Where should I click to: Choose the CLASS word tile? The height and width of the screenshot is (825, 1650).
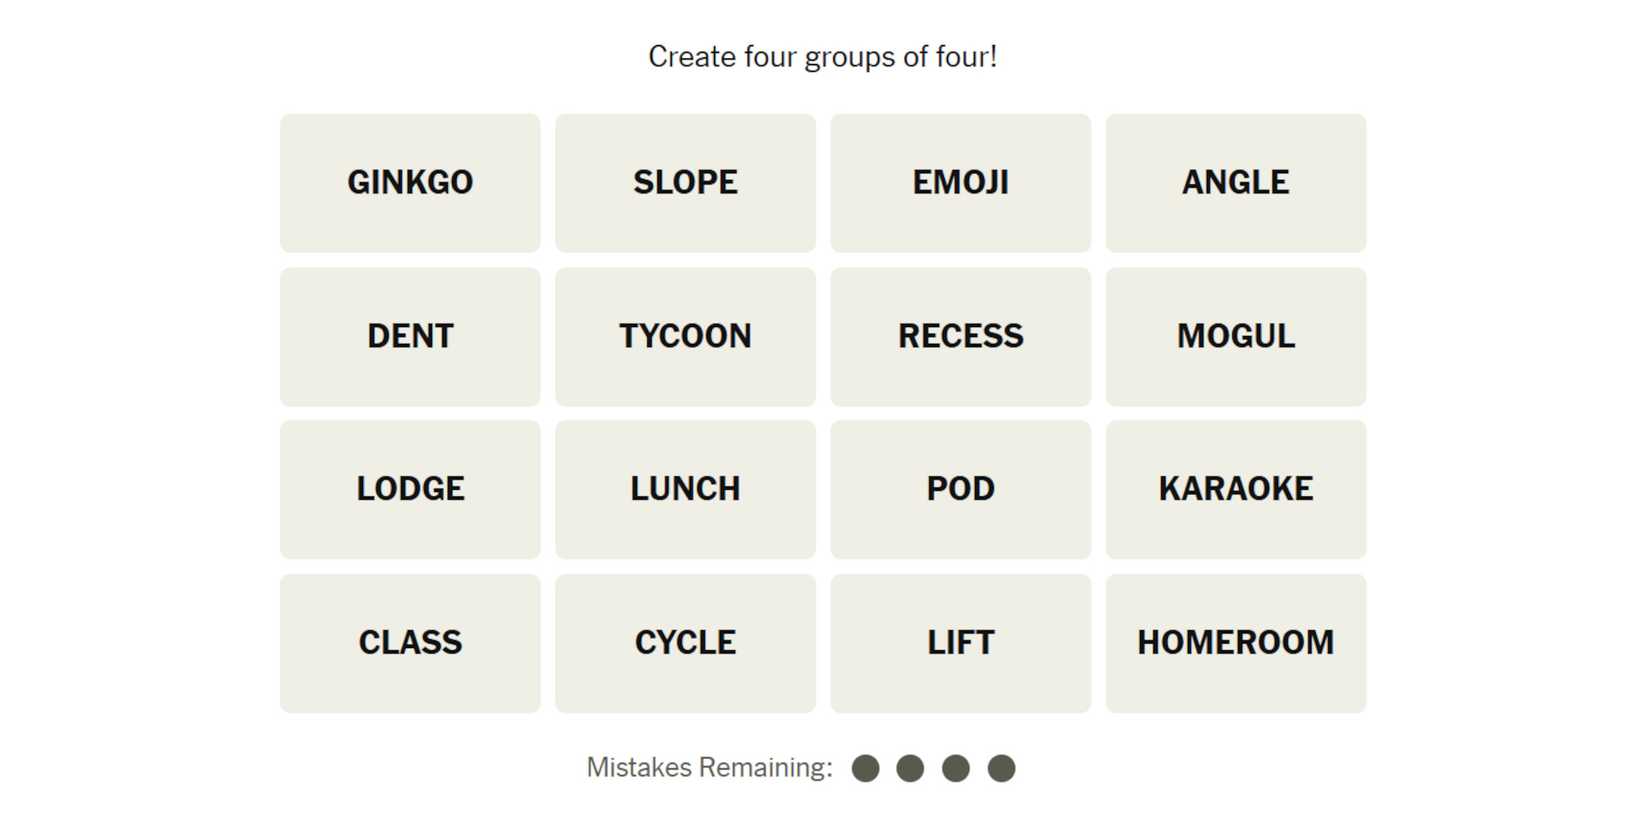(x=410, y=642)
